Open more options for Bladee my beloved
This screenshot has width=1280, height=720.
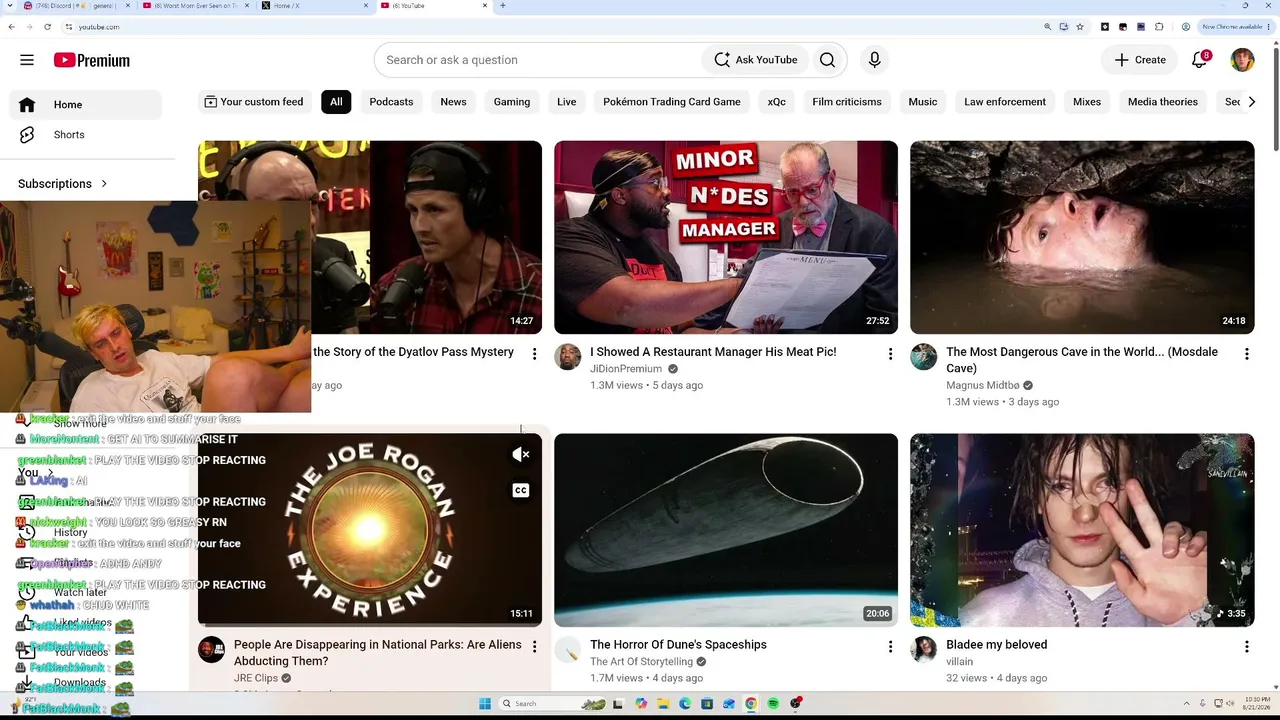(1246, 647)
